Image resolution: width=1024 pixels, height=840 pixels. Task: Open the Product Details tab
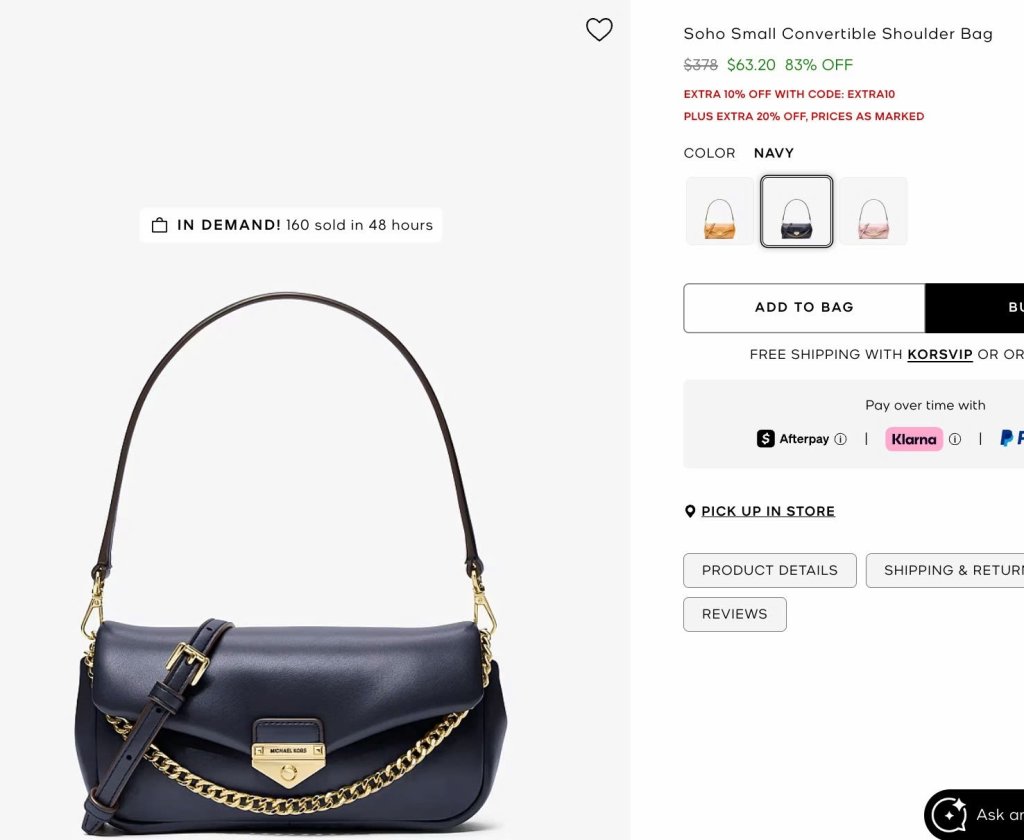point(770,570)
